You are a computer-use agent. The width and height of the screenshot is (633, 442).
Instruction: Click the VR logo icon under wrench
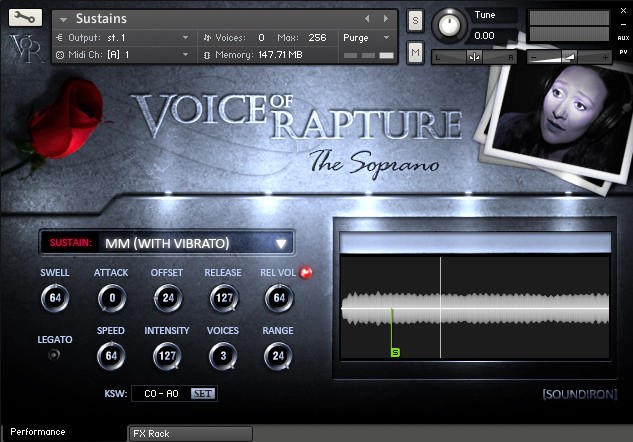(x=26, y=48)
